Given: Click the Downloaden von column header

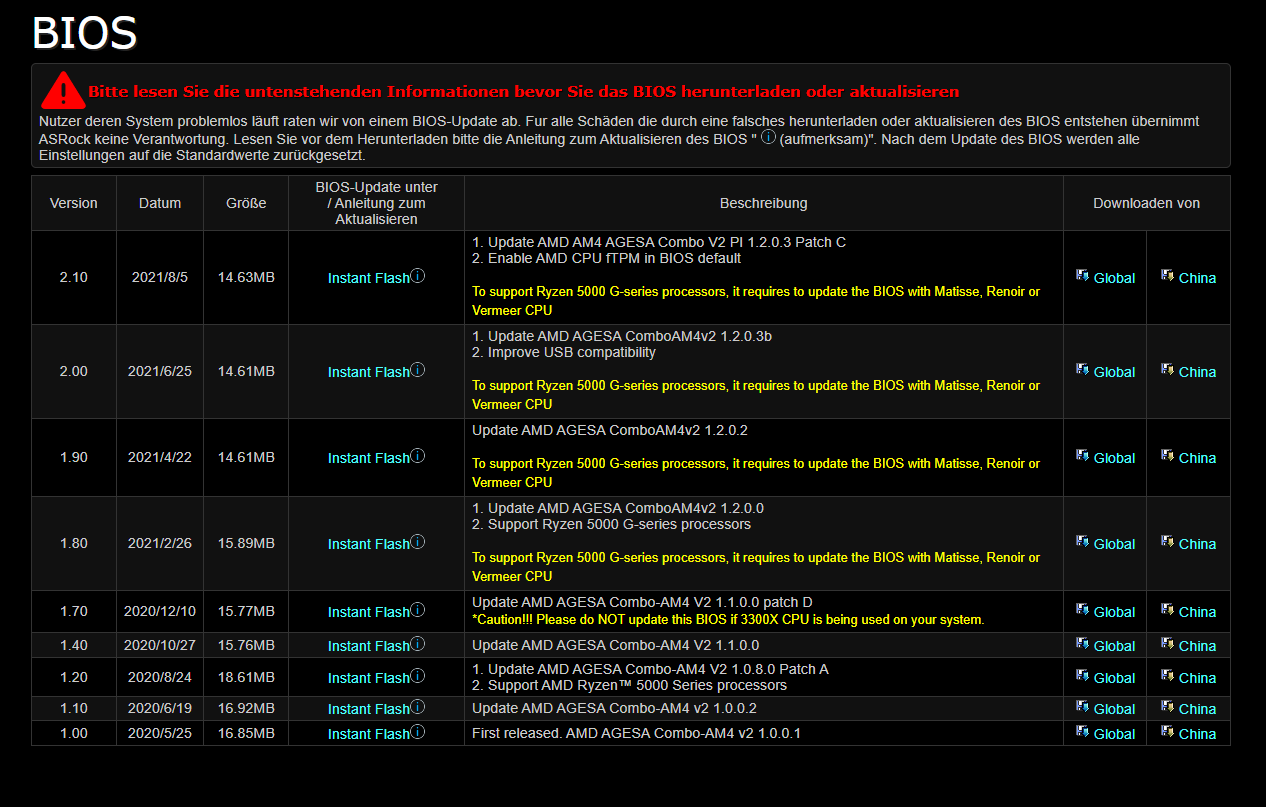Looking at the screenshot, I should [1146, 203].
